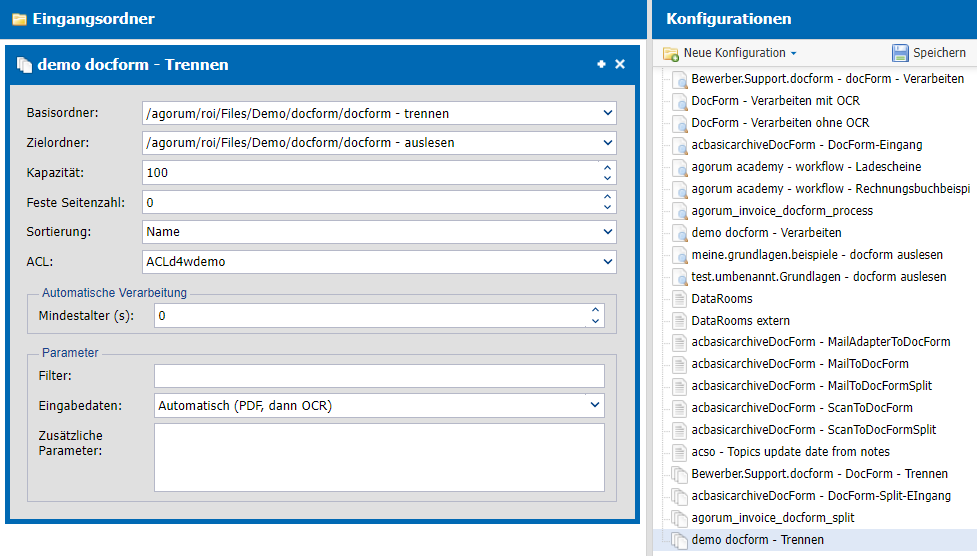The image size is (977, 556).
Task: Click icon of acso - Topics update date from notes
Action: (x=679, y=452)
